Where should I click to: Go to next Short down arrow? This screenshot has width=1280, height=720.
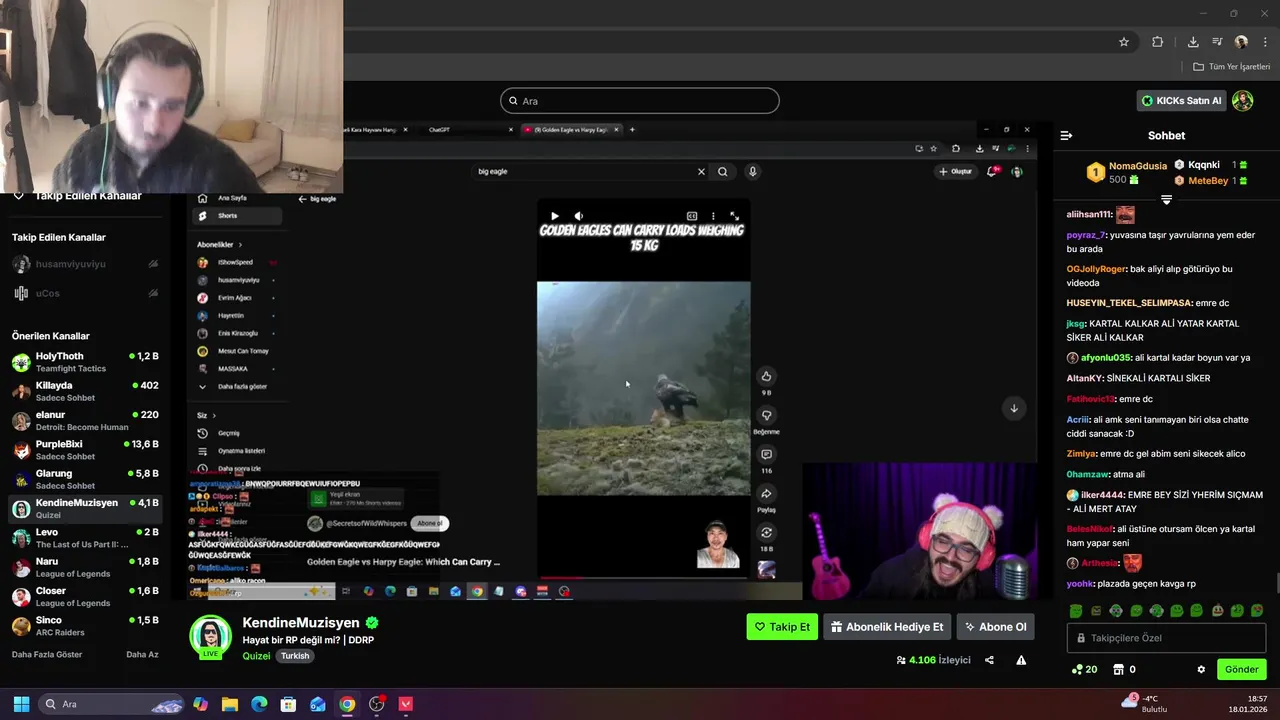click(x=1013, y=408)
